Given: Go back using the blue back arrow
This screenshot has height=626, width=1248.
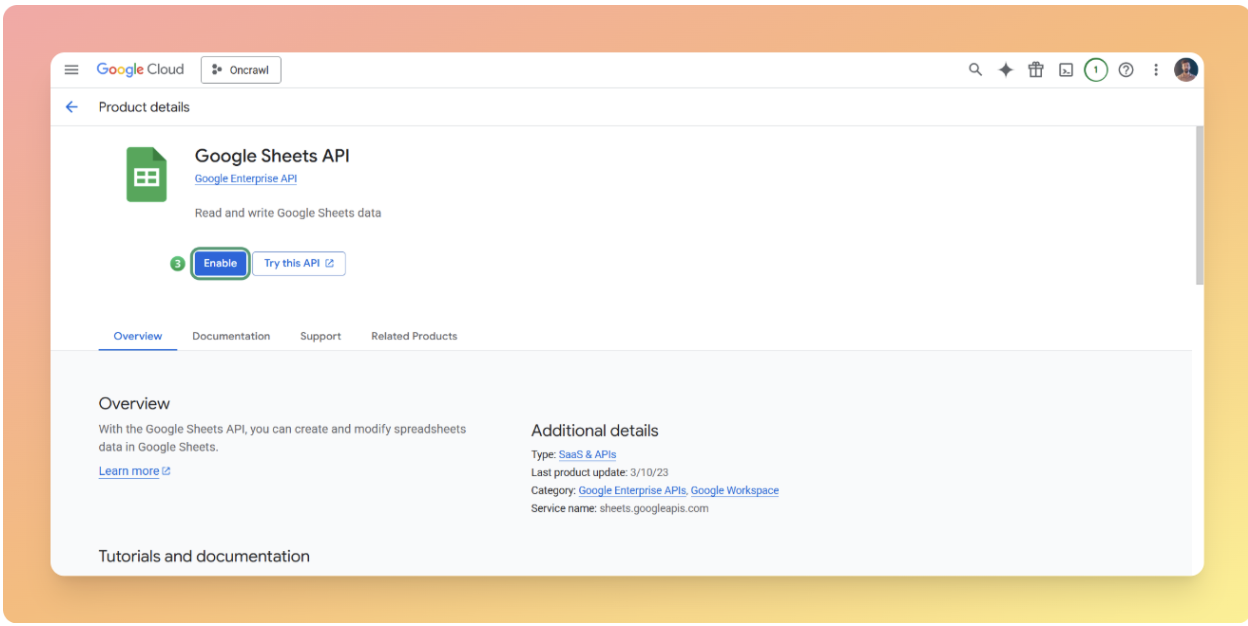Looking at the screenshot, I should click(x=71, y=106).
